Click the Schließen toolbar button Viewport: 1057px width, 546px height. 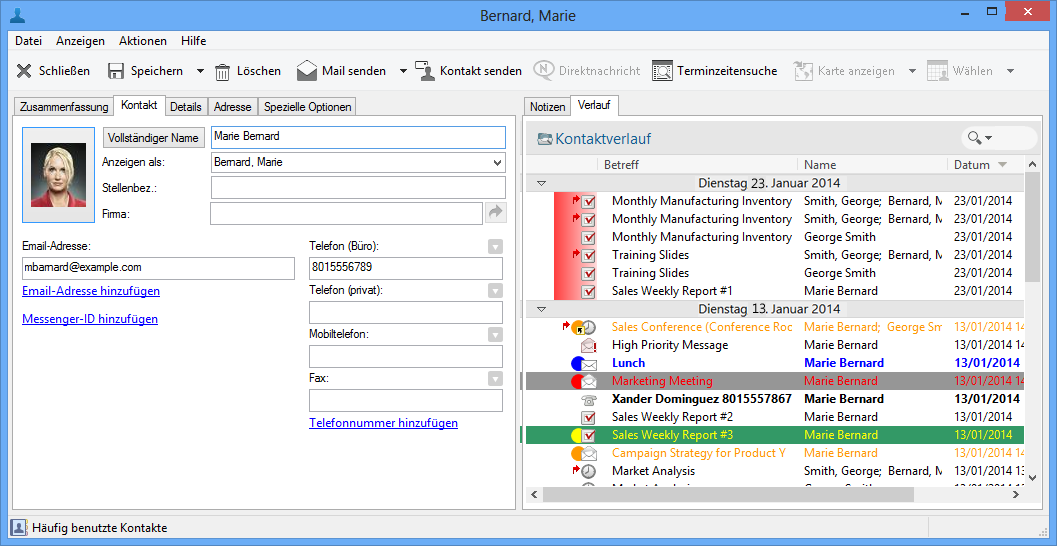click(x=52, y=71)
